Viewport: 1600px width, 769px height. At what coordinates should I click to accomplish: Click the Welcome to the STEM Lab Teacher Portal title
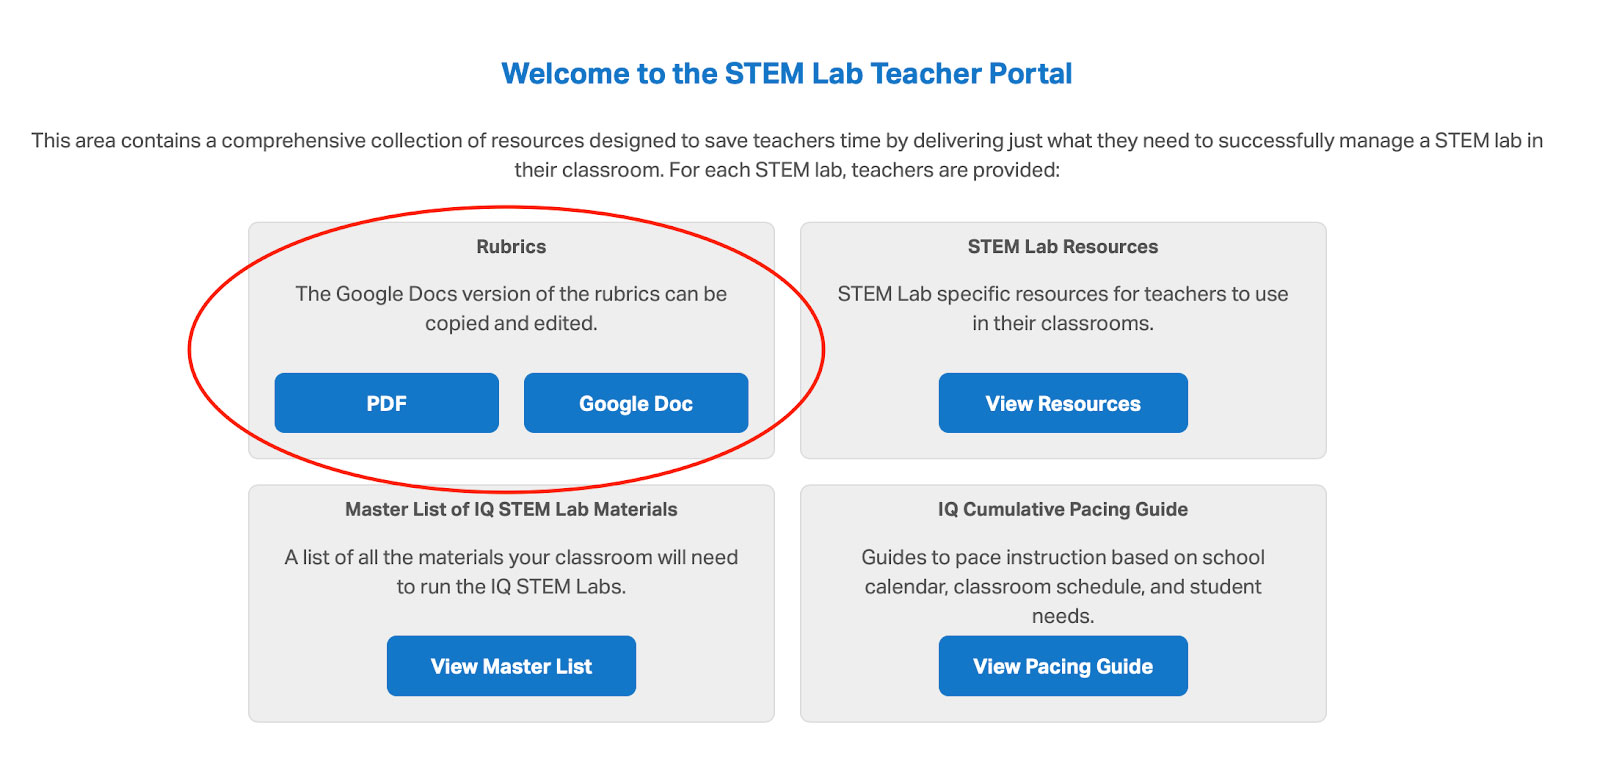788,73
